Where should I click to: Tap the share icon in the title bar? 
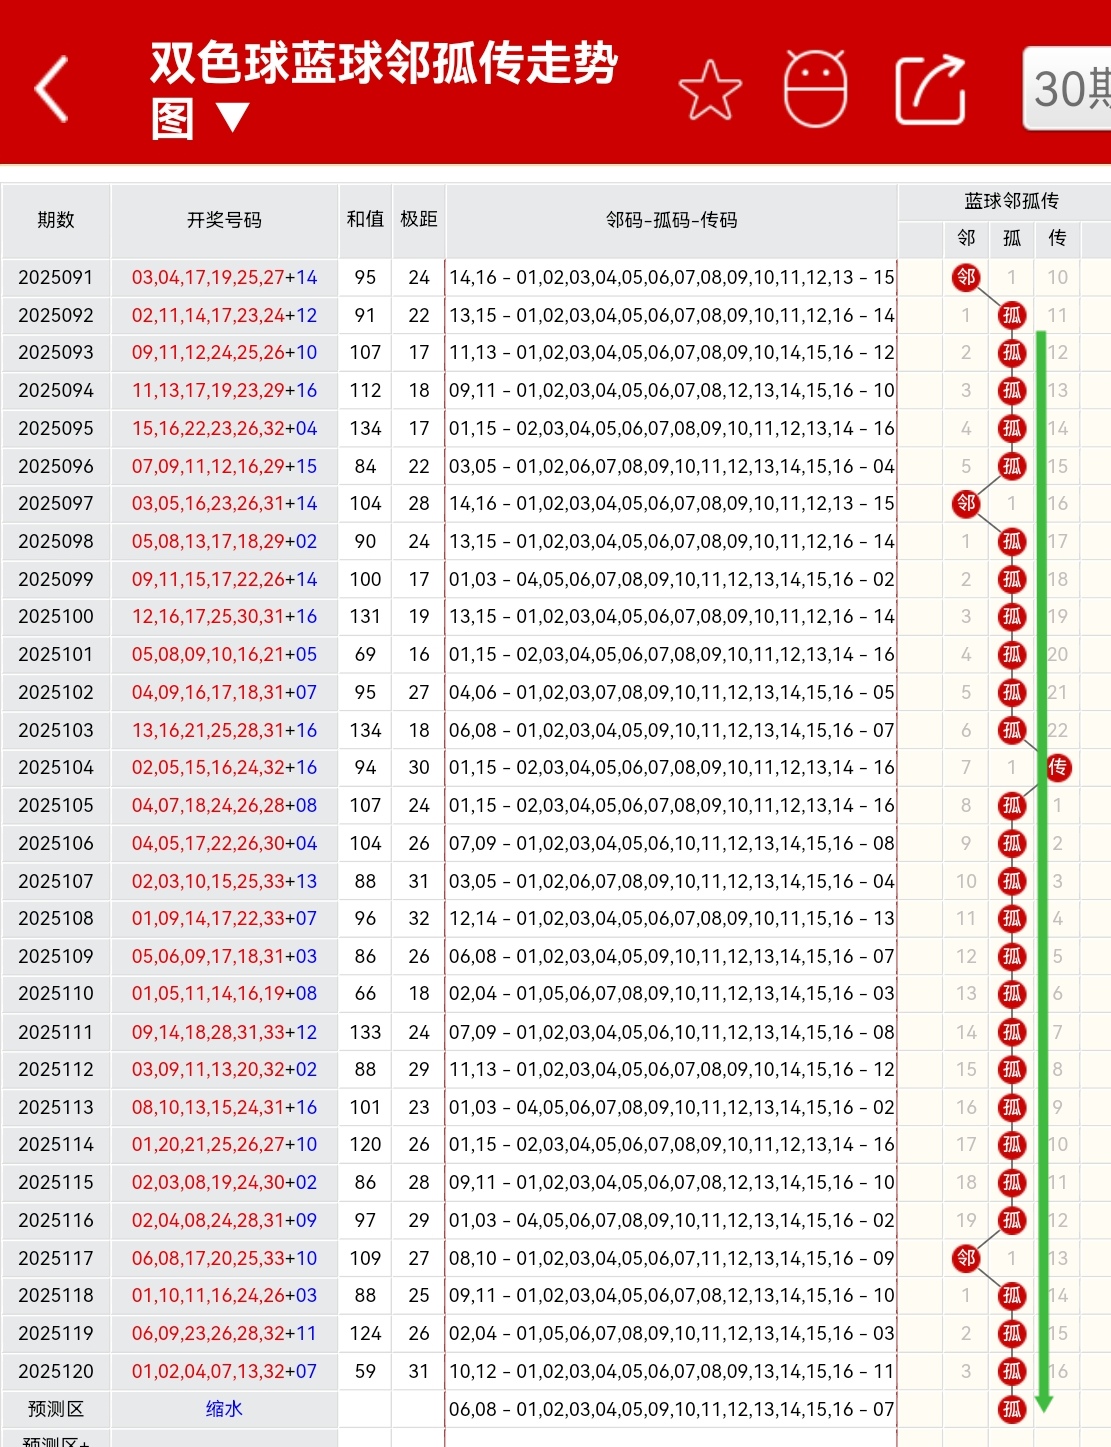(928, 88)
